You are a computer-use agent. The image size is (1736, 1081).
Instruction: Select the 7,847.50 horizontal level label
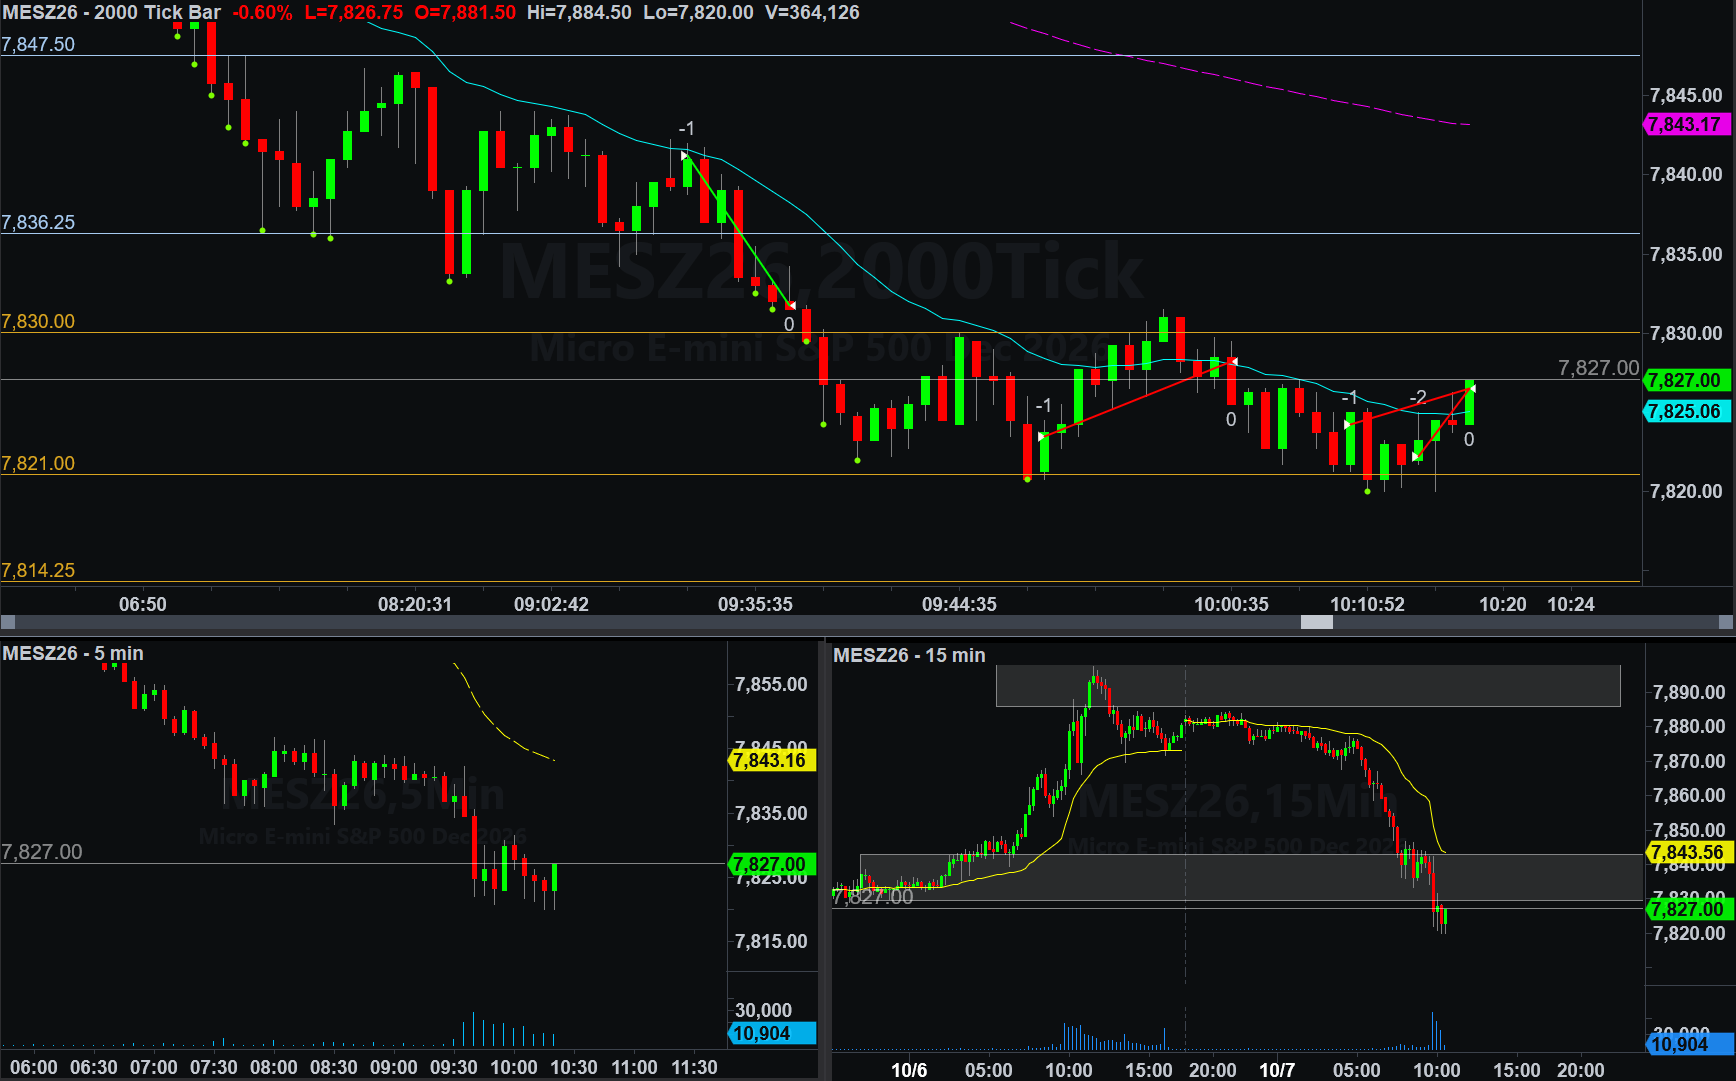38,44
